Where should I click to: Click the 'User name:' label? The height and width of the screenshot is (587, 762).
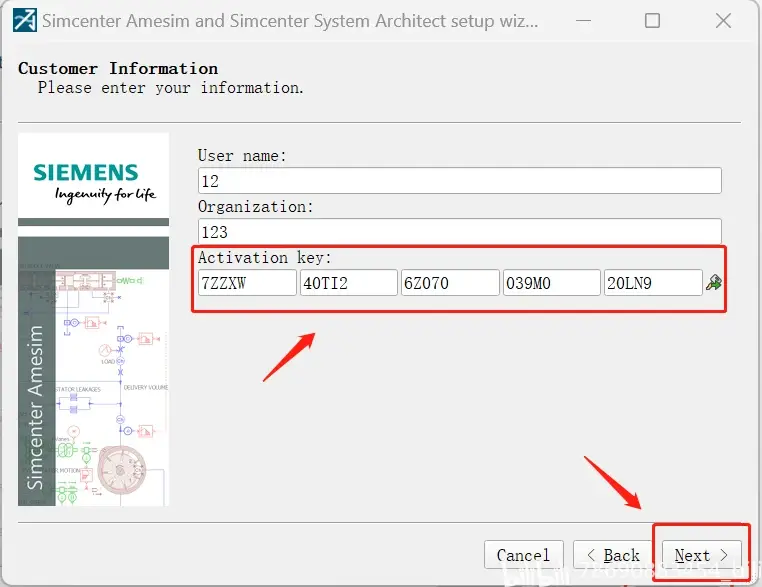click(x=242, y=155)
